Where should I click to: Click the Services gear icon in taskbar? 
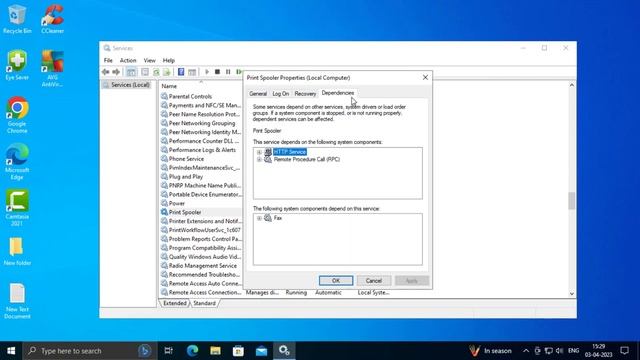click(284, 351)
